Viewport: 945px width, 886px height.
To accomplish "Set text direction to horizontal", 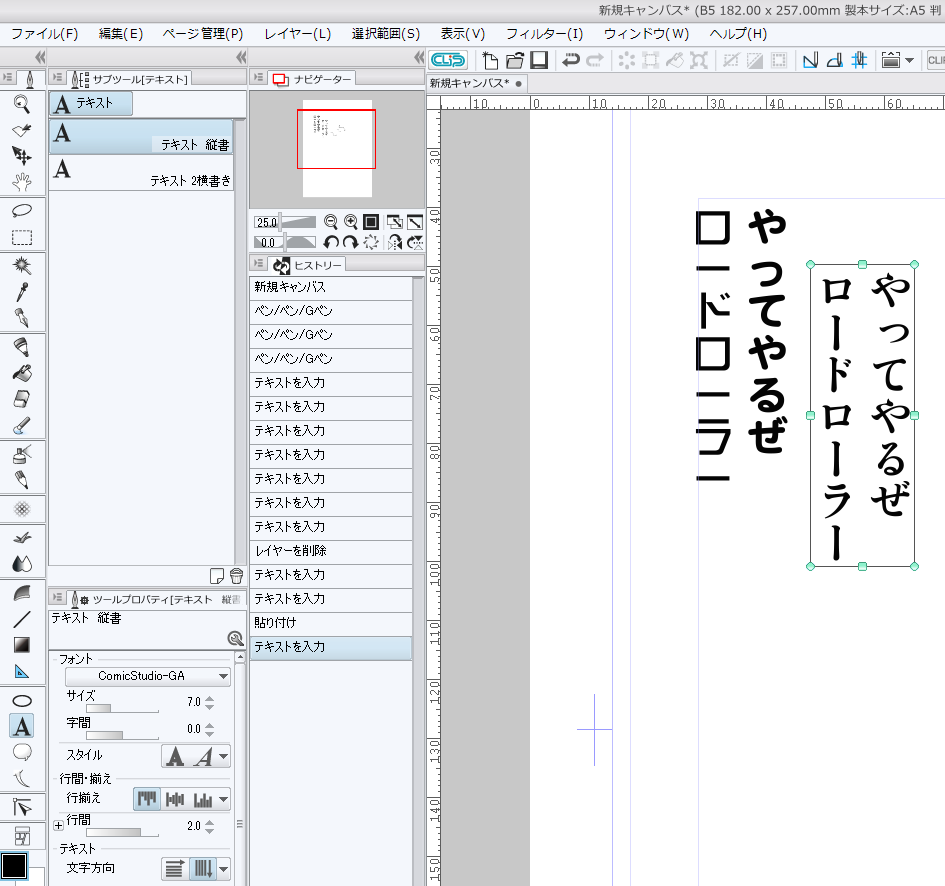I will (175, 868).
